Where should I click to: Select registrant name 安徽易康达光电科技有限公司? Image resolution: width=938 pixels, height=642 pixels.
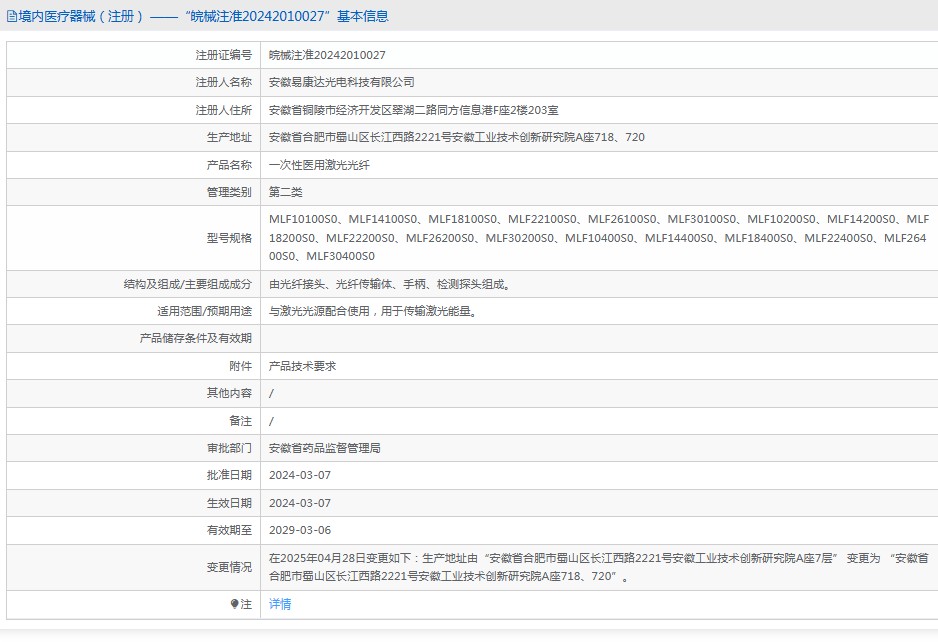(342, 83)
